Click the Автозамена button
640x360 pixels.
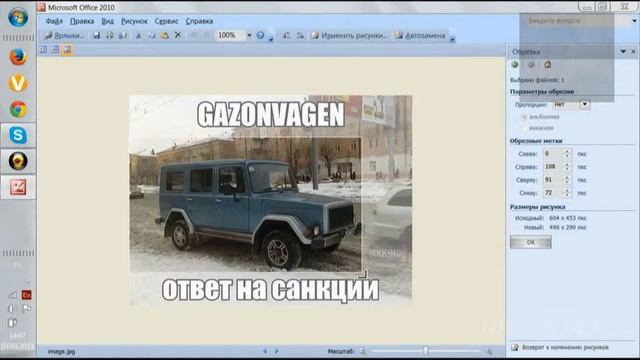click(x=420, y=36)
